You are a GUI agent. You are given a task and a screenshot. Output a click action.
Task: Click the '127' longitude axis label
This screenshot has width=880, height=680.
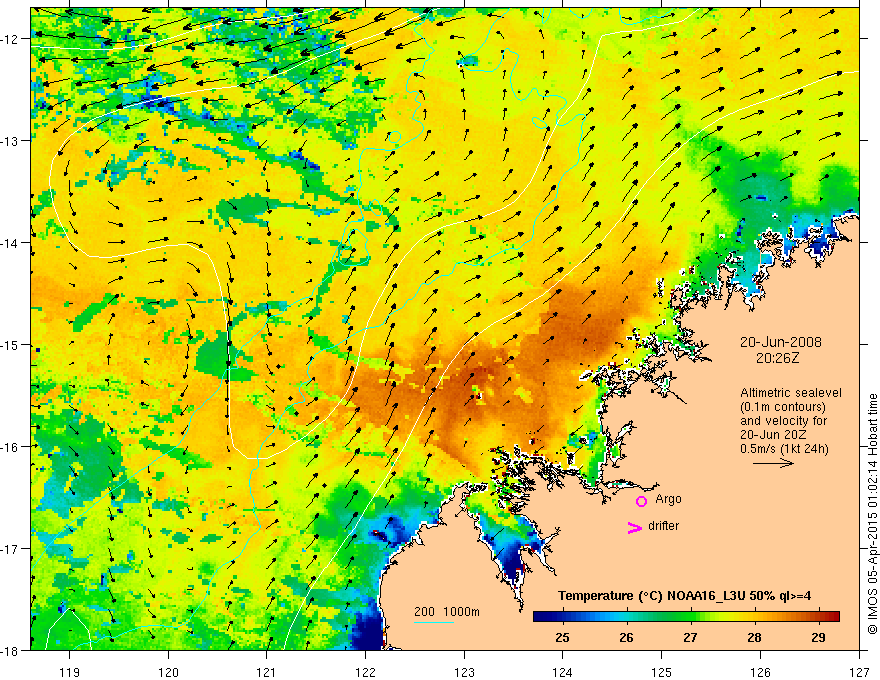click(859, 672)
